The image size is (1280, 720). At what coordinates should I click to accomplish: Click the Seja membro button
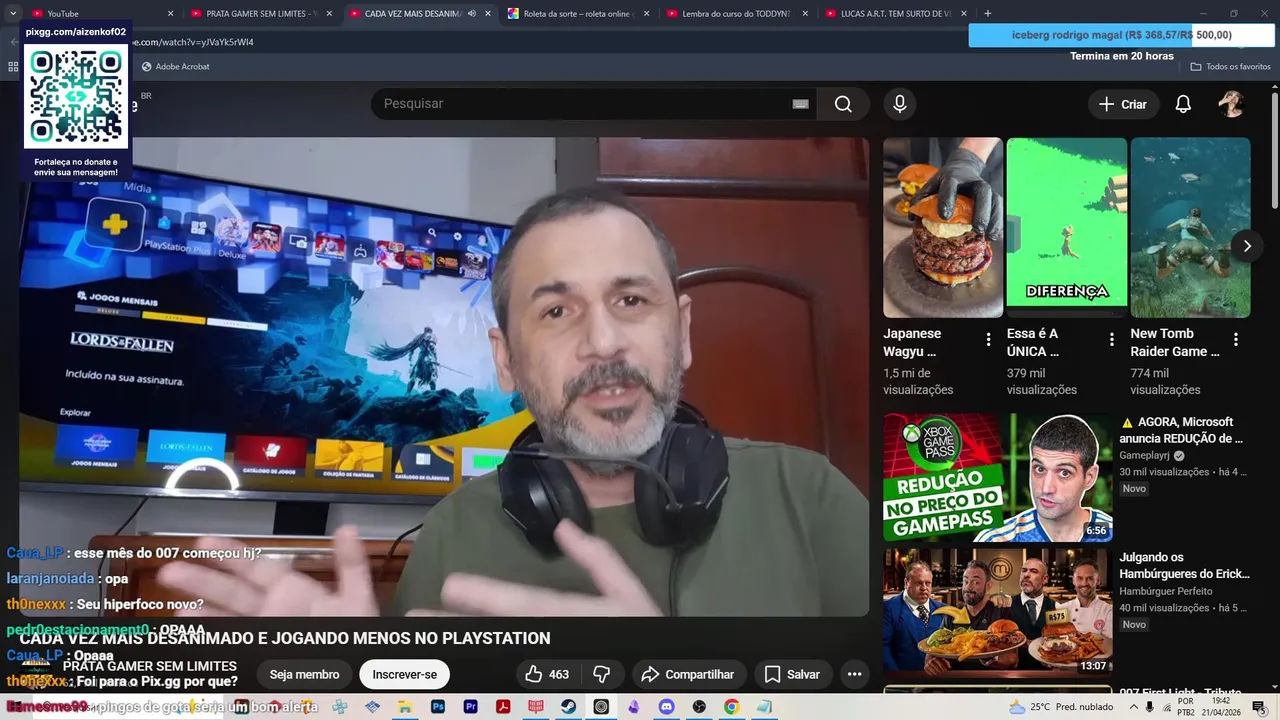click(x=304, y=674)
